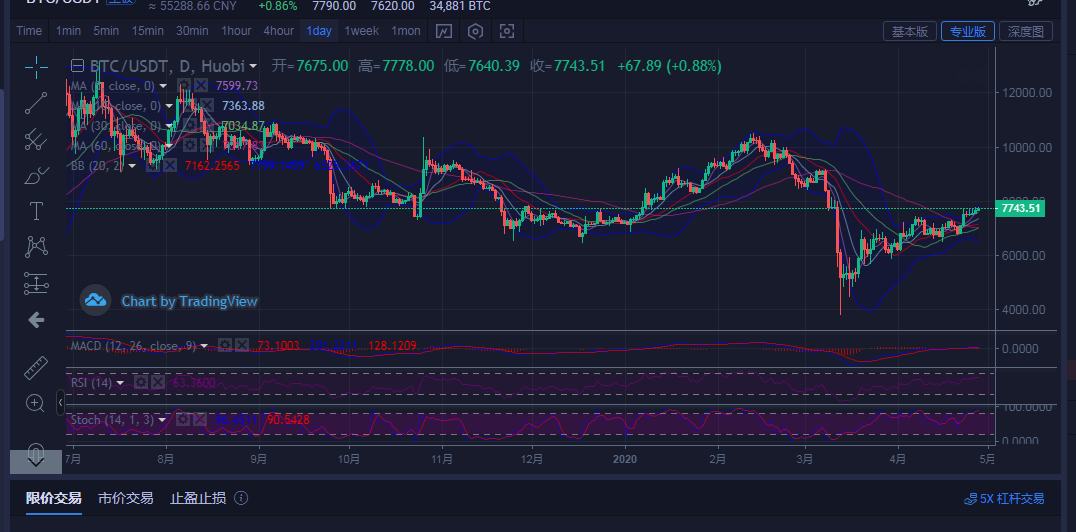
Task: Switch to 4hour timeframe
Action: [x=279, y=31]
